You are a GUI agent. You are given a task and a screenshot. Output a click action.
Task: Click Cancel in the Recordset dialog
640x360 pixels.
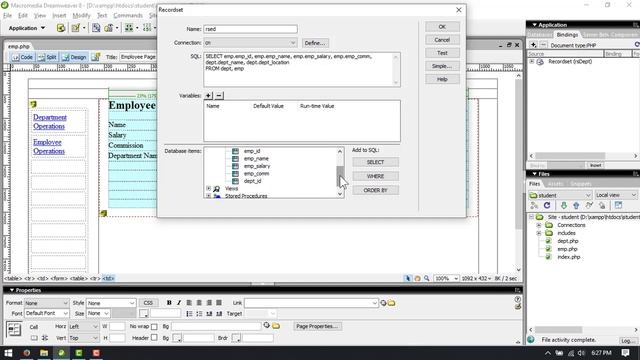(442, 40)
